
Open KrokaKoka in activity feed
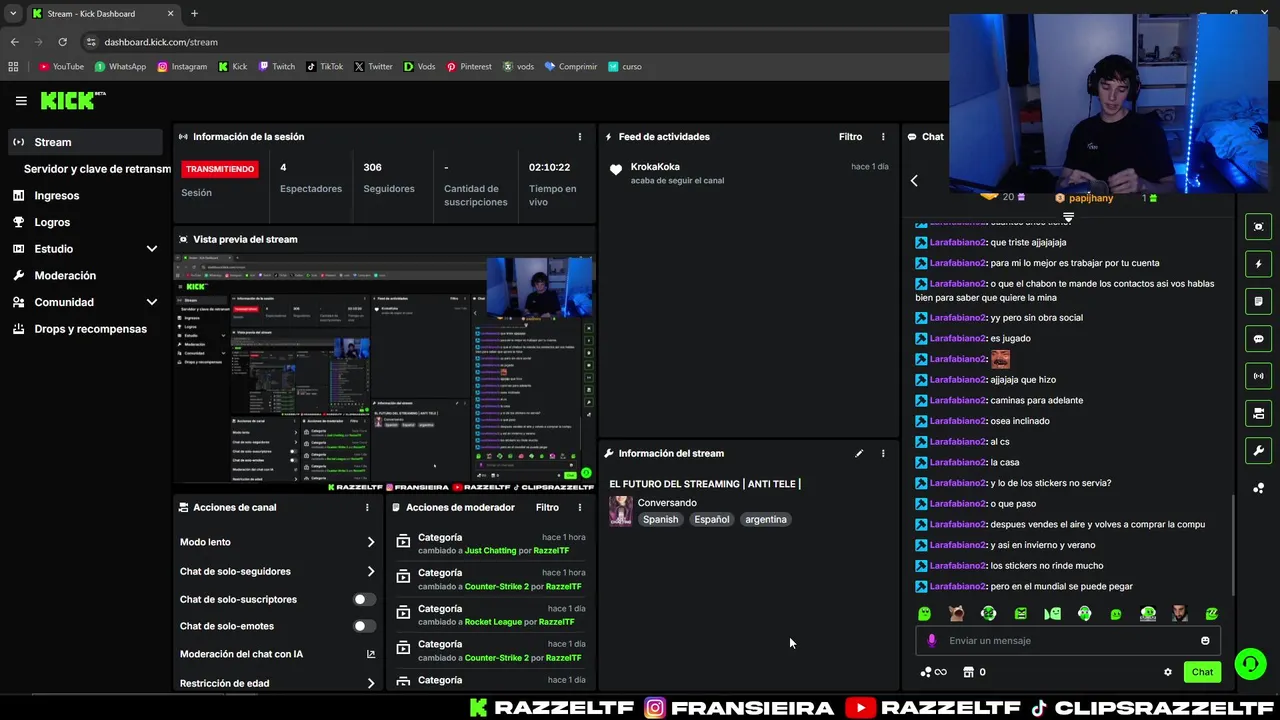click(655, 167)
